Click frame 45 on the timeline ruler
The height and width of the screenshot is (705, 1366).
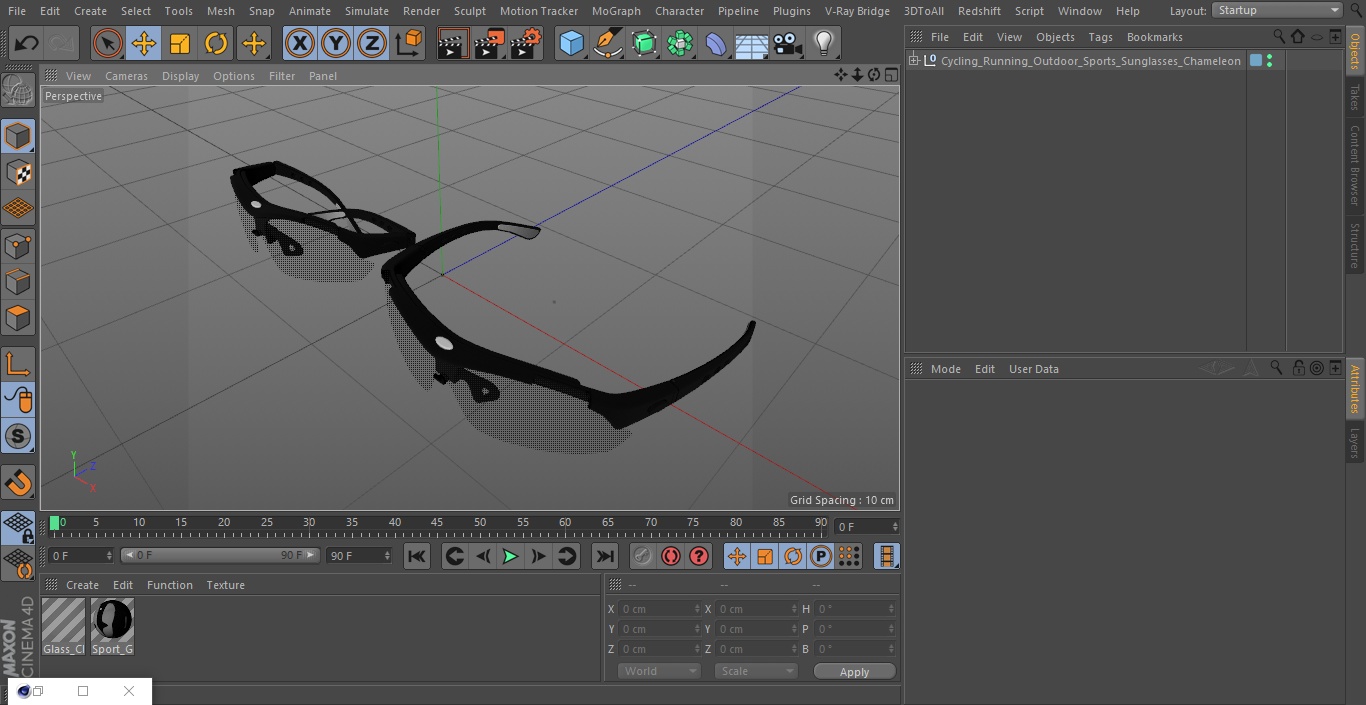coord(437,523)
